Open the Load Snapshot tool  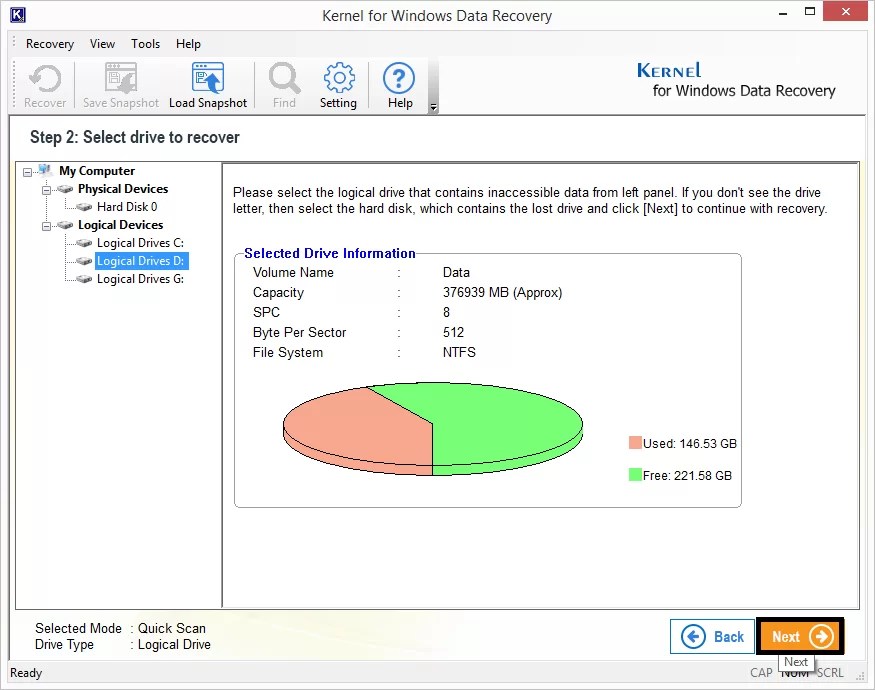click(x=208, y=84)
